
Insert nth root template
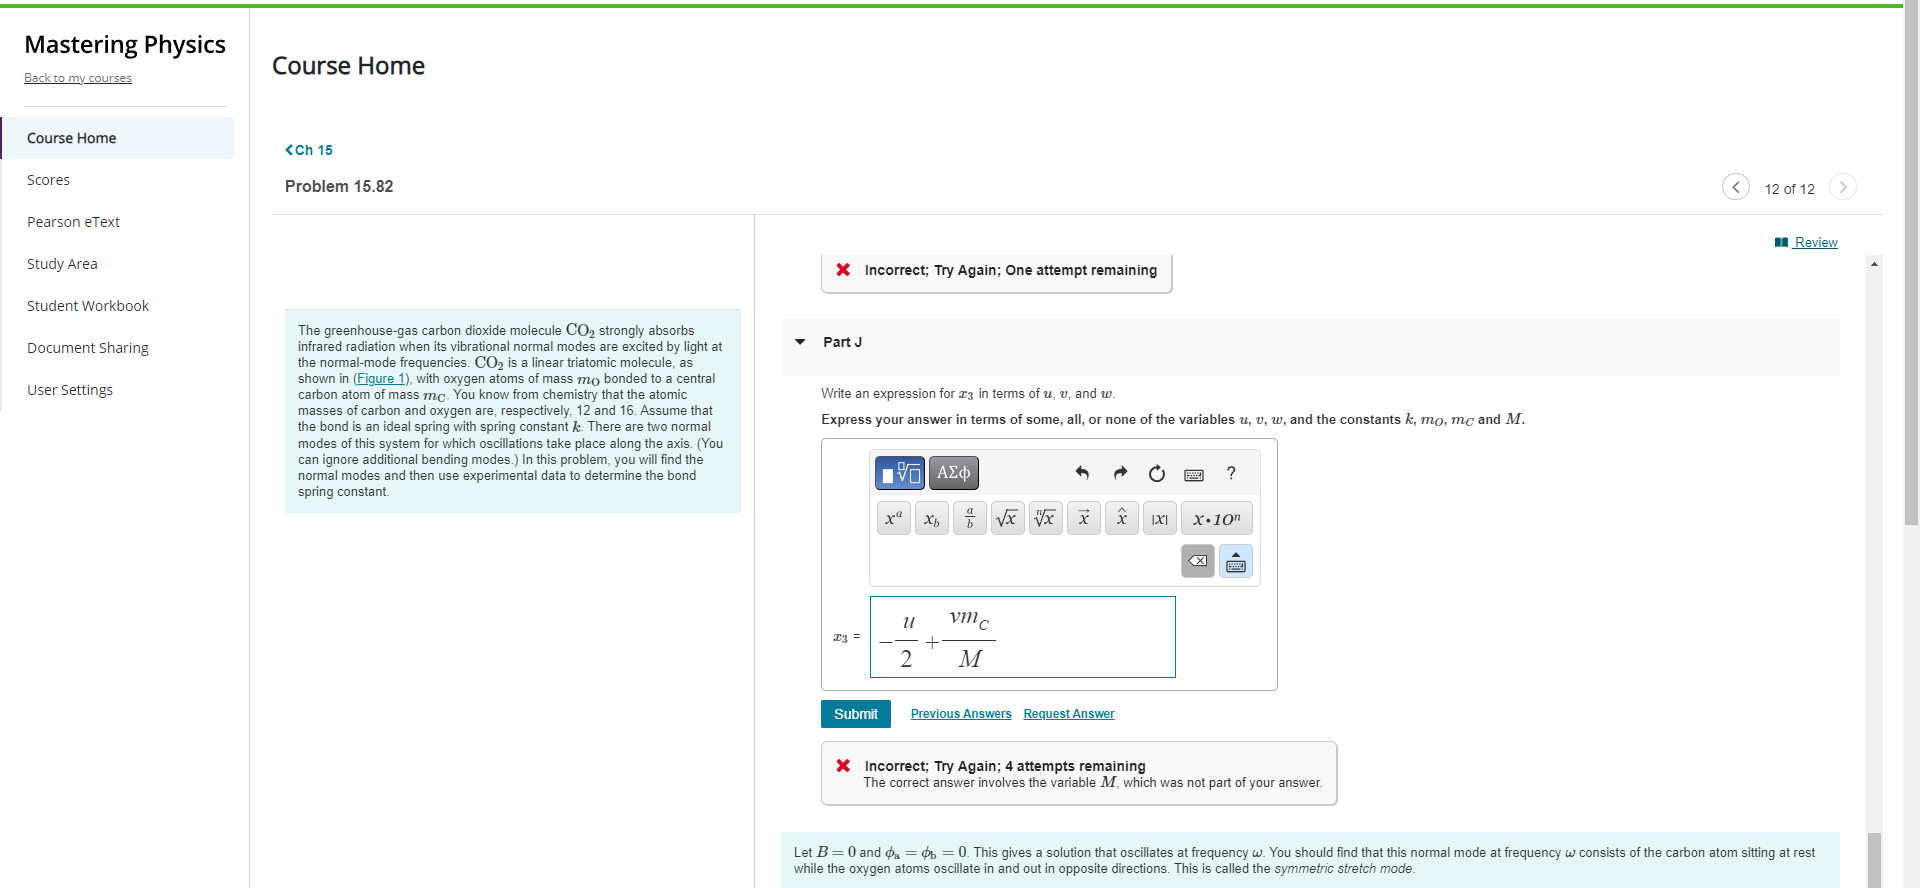pos(1046,518)
